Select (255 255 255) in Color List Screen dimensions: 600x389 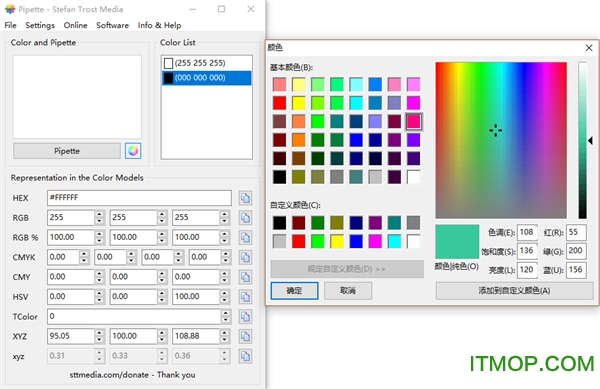tap(207, 63)
